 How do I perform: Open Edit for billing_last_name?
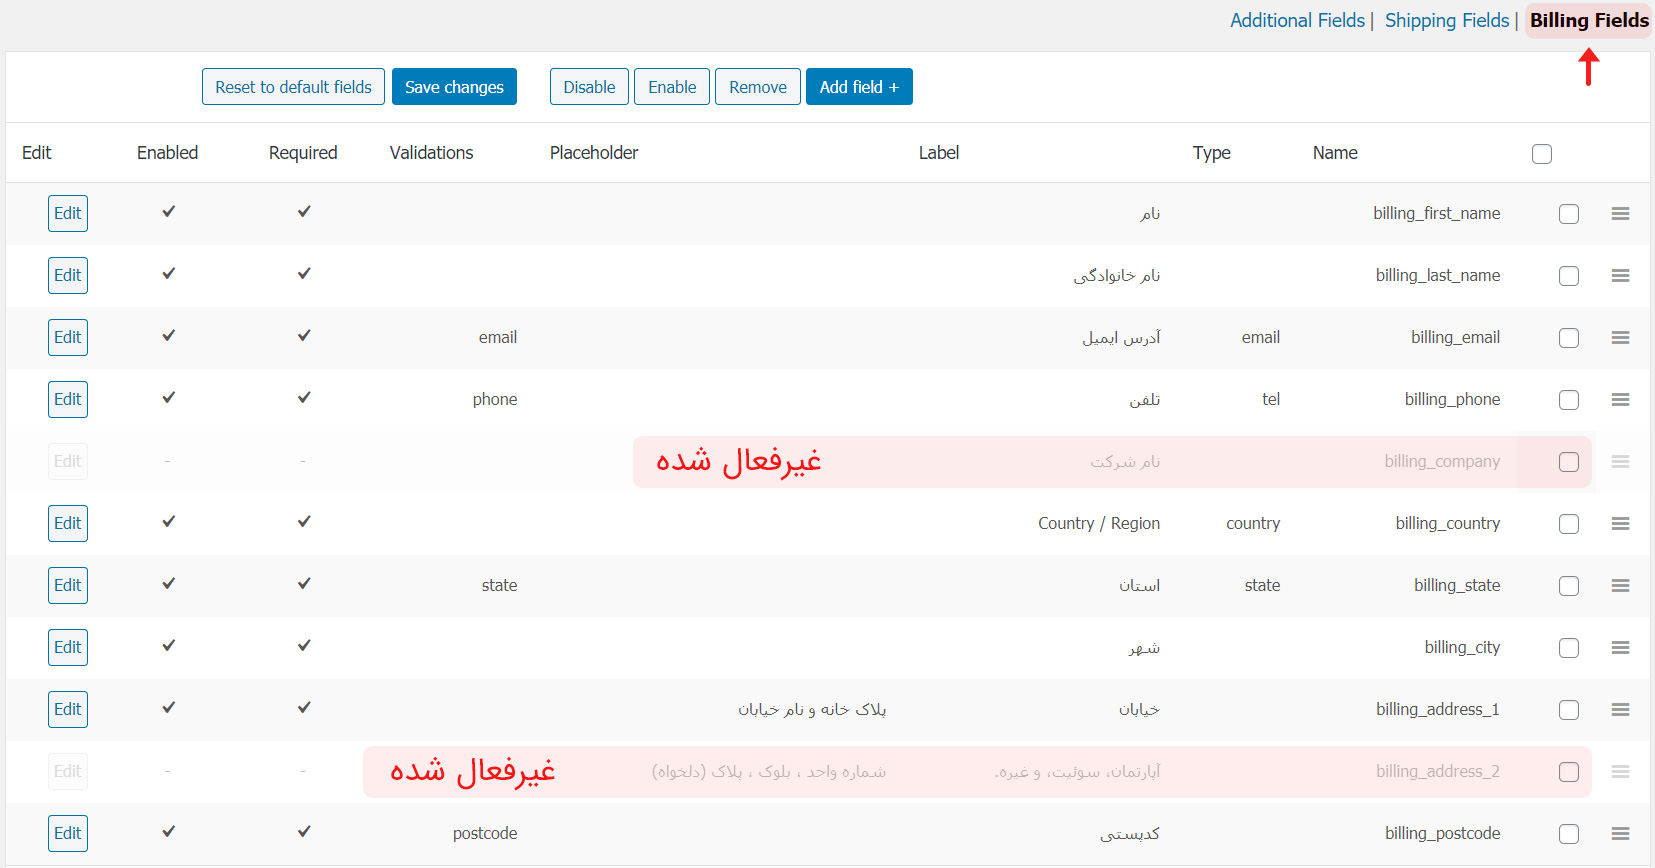point(68,276)
